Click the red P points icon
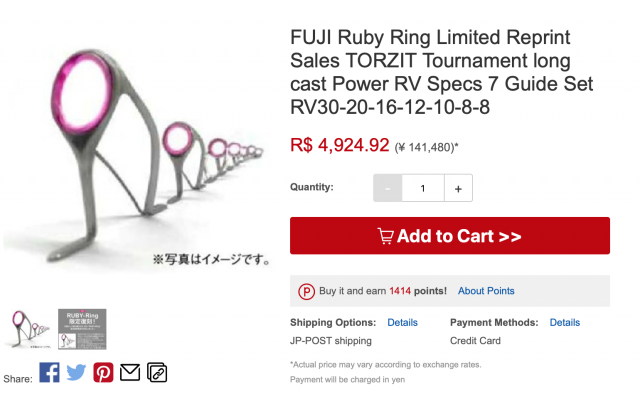640x399 pixels. click(x=307, y=291)
